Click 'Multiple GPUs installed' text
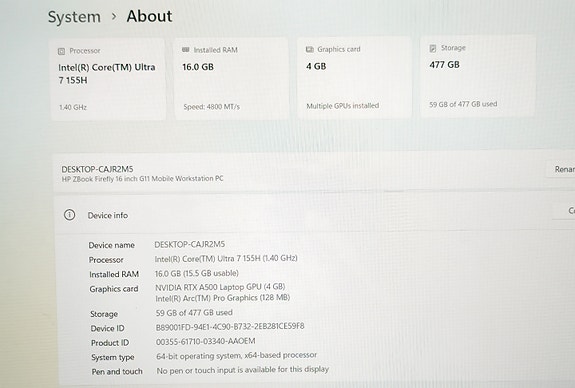 point(343,106)
